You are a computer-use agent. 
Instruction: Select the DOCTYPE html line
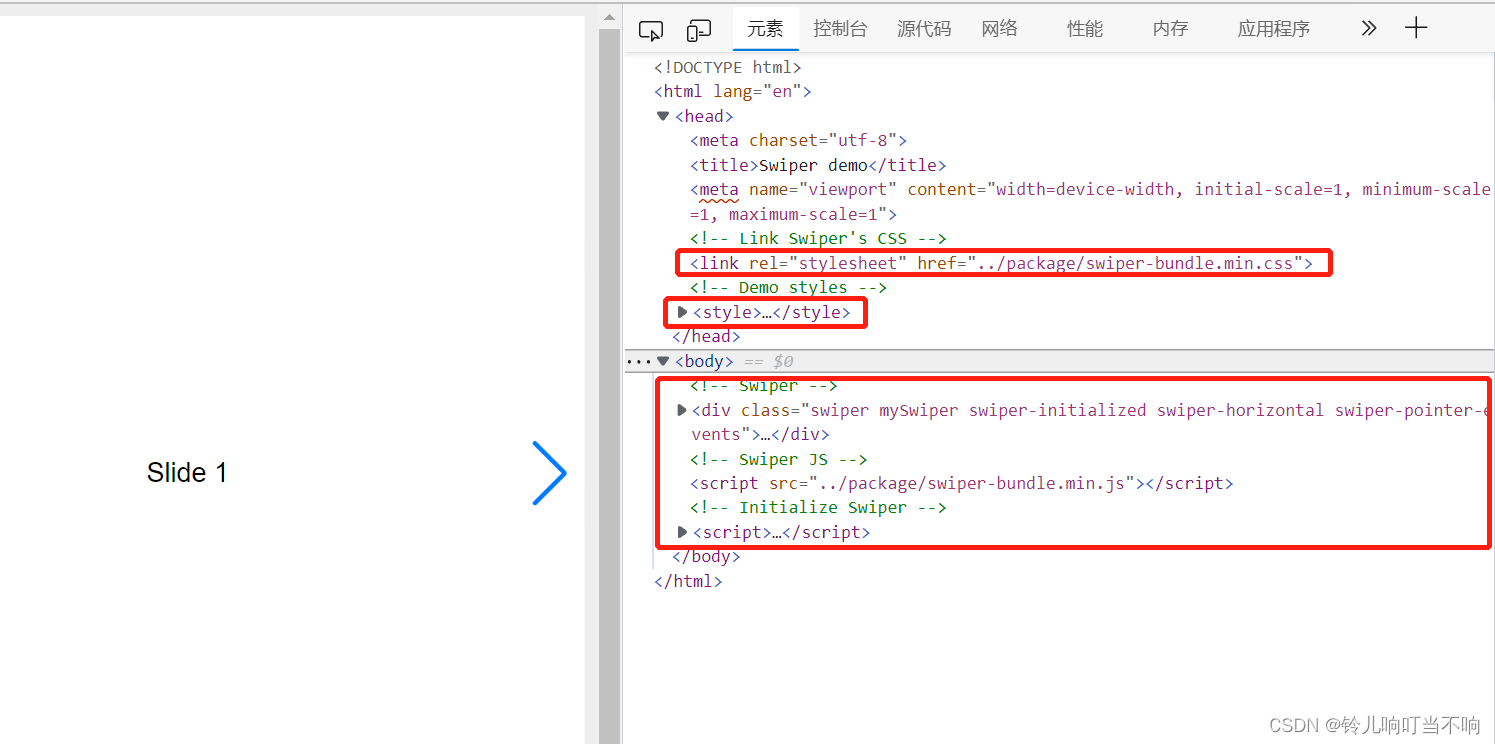[728, 67]
